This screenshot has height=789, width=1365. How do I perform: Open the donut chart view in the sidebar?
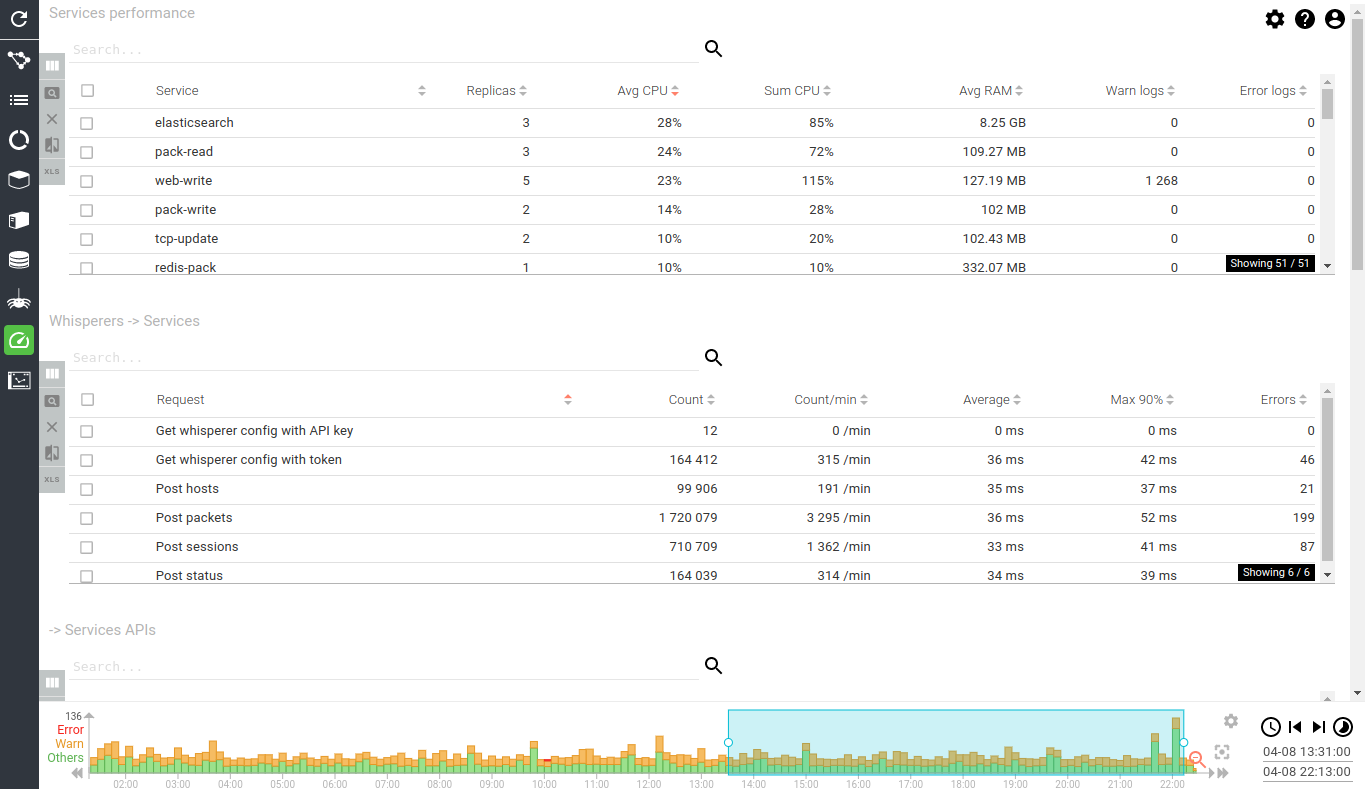point(19,140)
